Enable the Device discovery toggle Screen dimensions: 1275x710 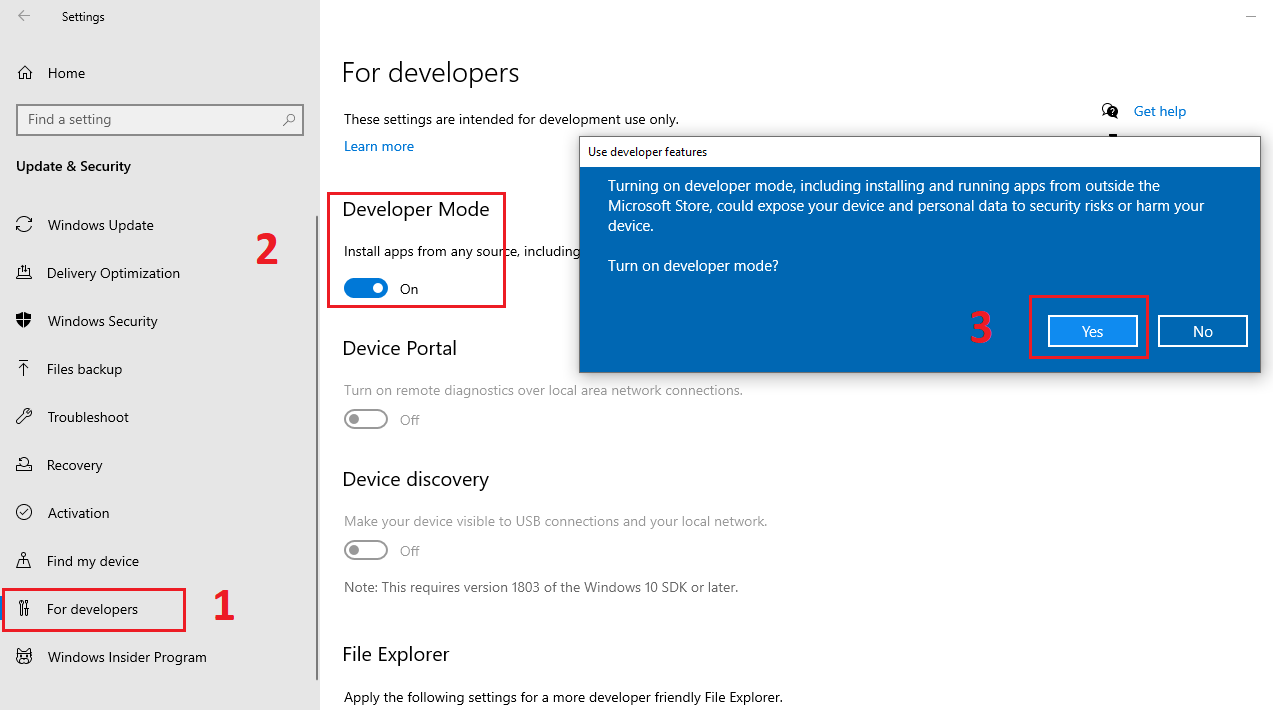(366, 551)
